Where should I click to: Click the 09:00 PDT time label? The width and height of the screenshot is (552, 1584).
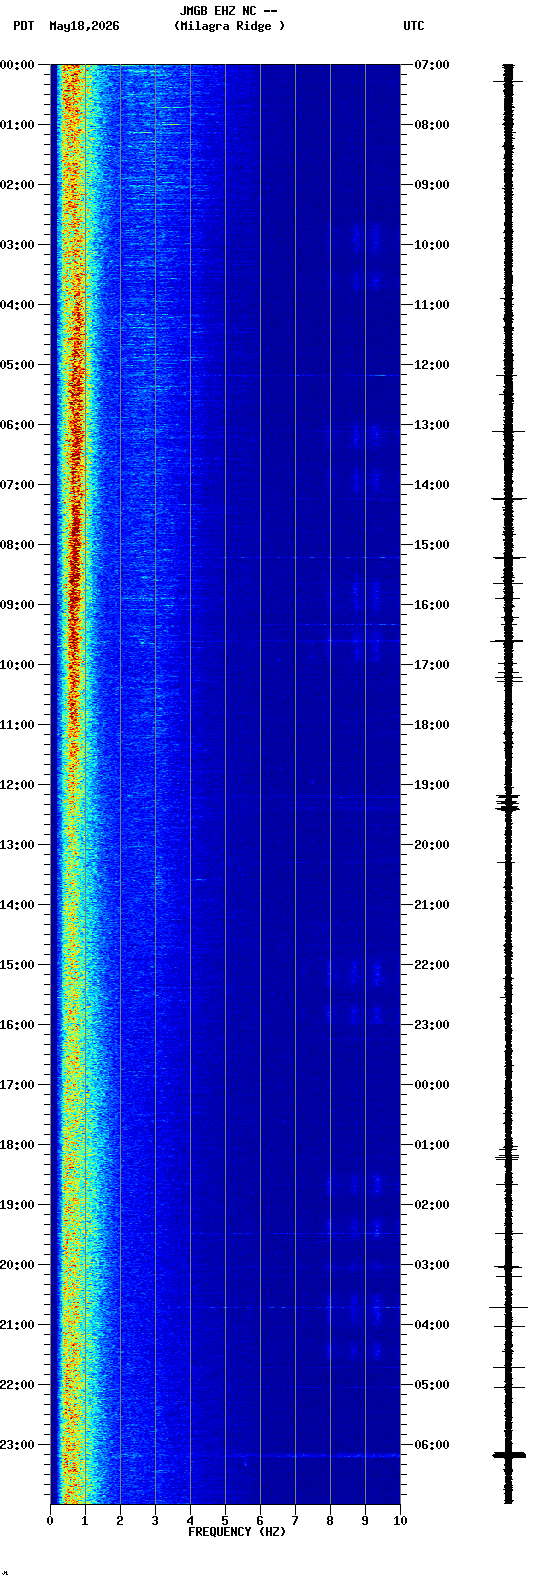pyautogui.click(x=17, y=605)
